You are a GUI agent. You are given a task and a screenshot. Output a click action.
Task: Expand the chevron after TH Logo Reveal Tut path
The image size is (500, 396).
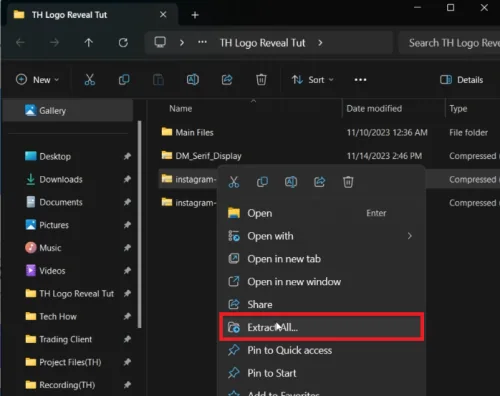coord(320,43)
